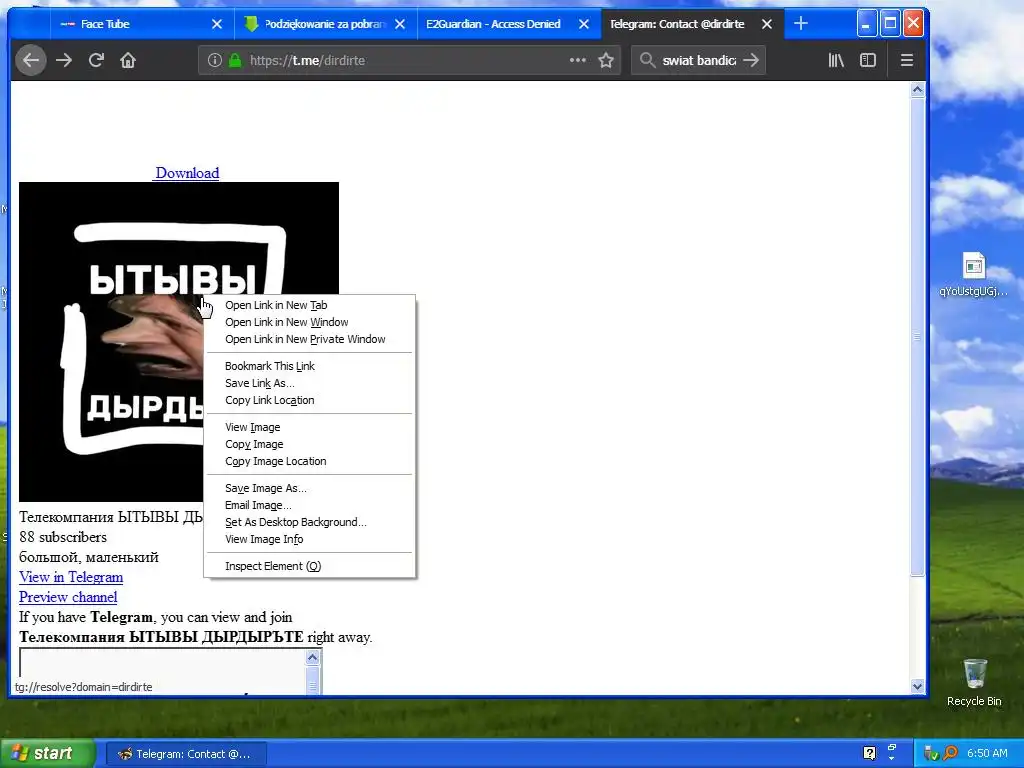Open the Firefox hamburger menu
The image size is (1024, 768).
(x=906, y=61)
